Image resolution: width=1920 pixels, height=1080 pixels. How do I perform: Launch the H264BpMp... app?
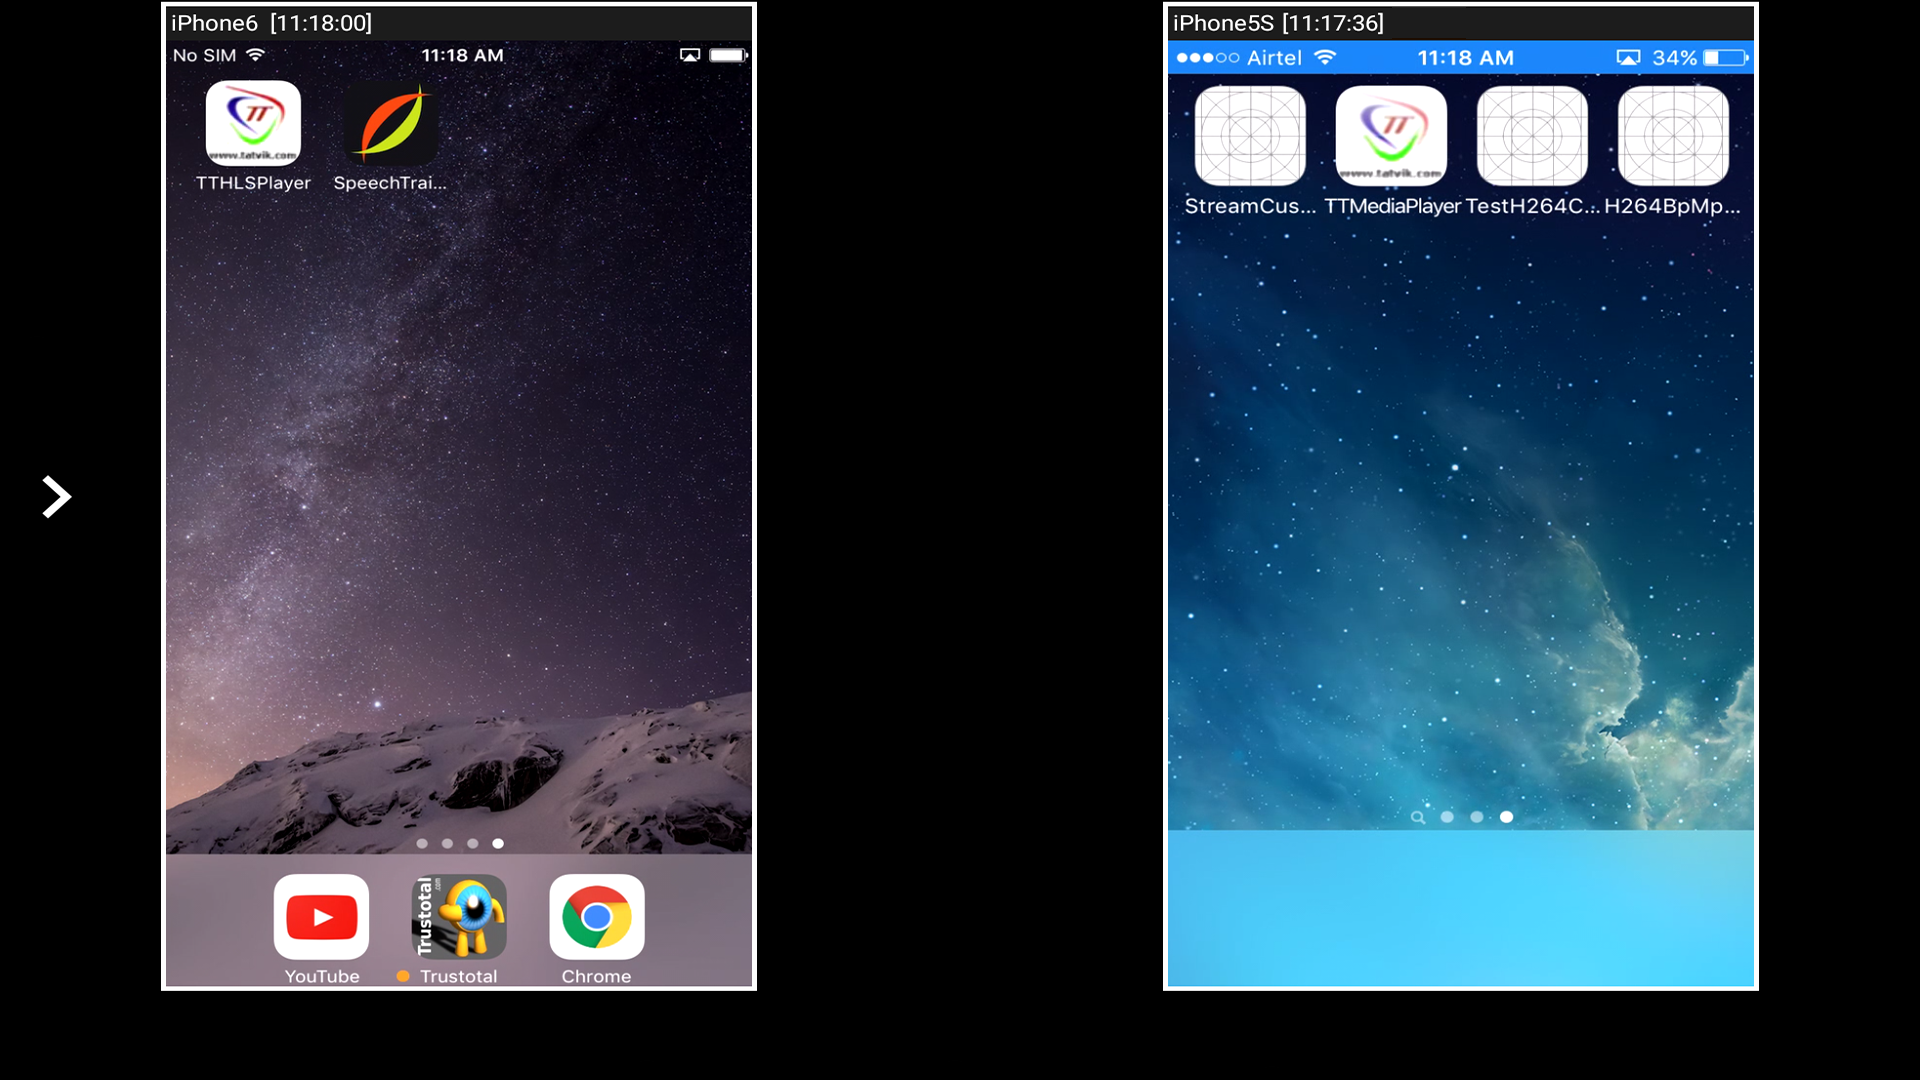(1672, 135)
